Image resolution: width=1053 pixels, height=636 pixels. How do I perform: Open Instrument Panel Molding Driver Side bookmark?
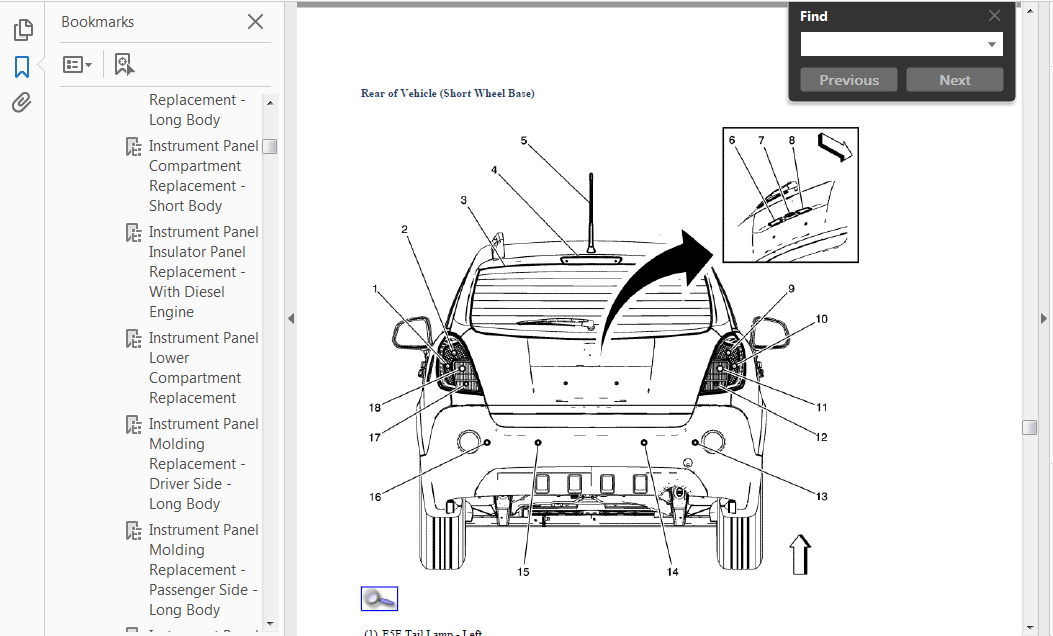point(203,464)
